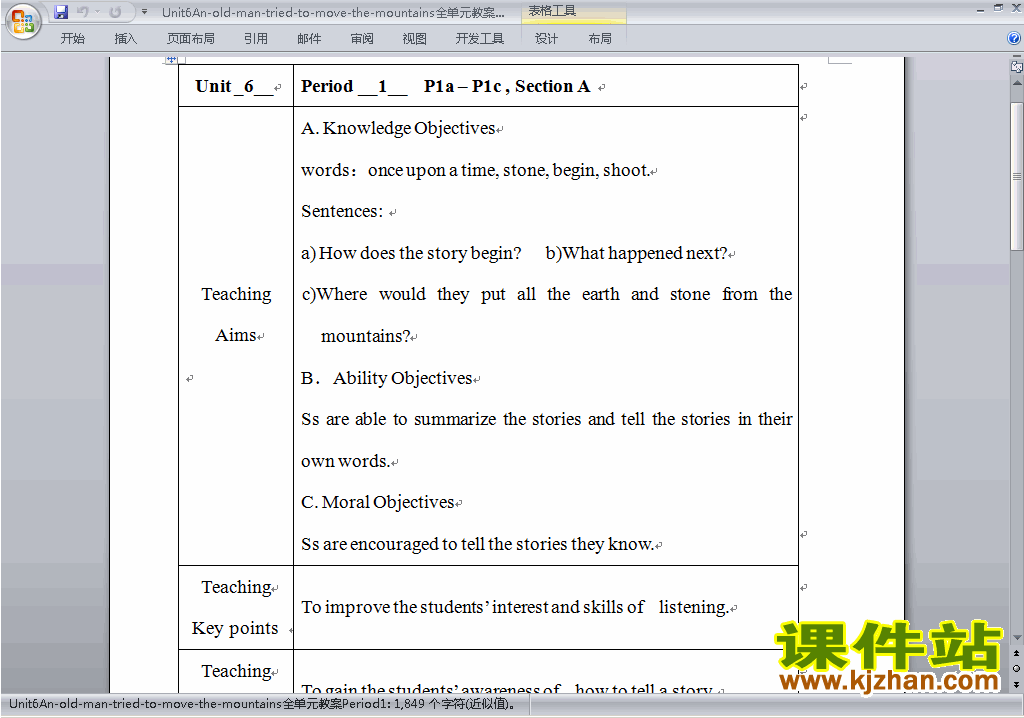Image resolution: width=1024 pixels, height=718 pixels.
Task: Open the Office button menu
Action: tap(23, 22)
